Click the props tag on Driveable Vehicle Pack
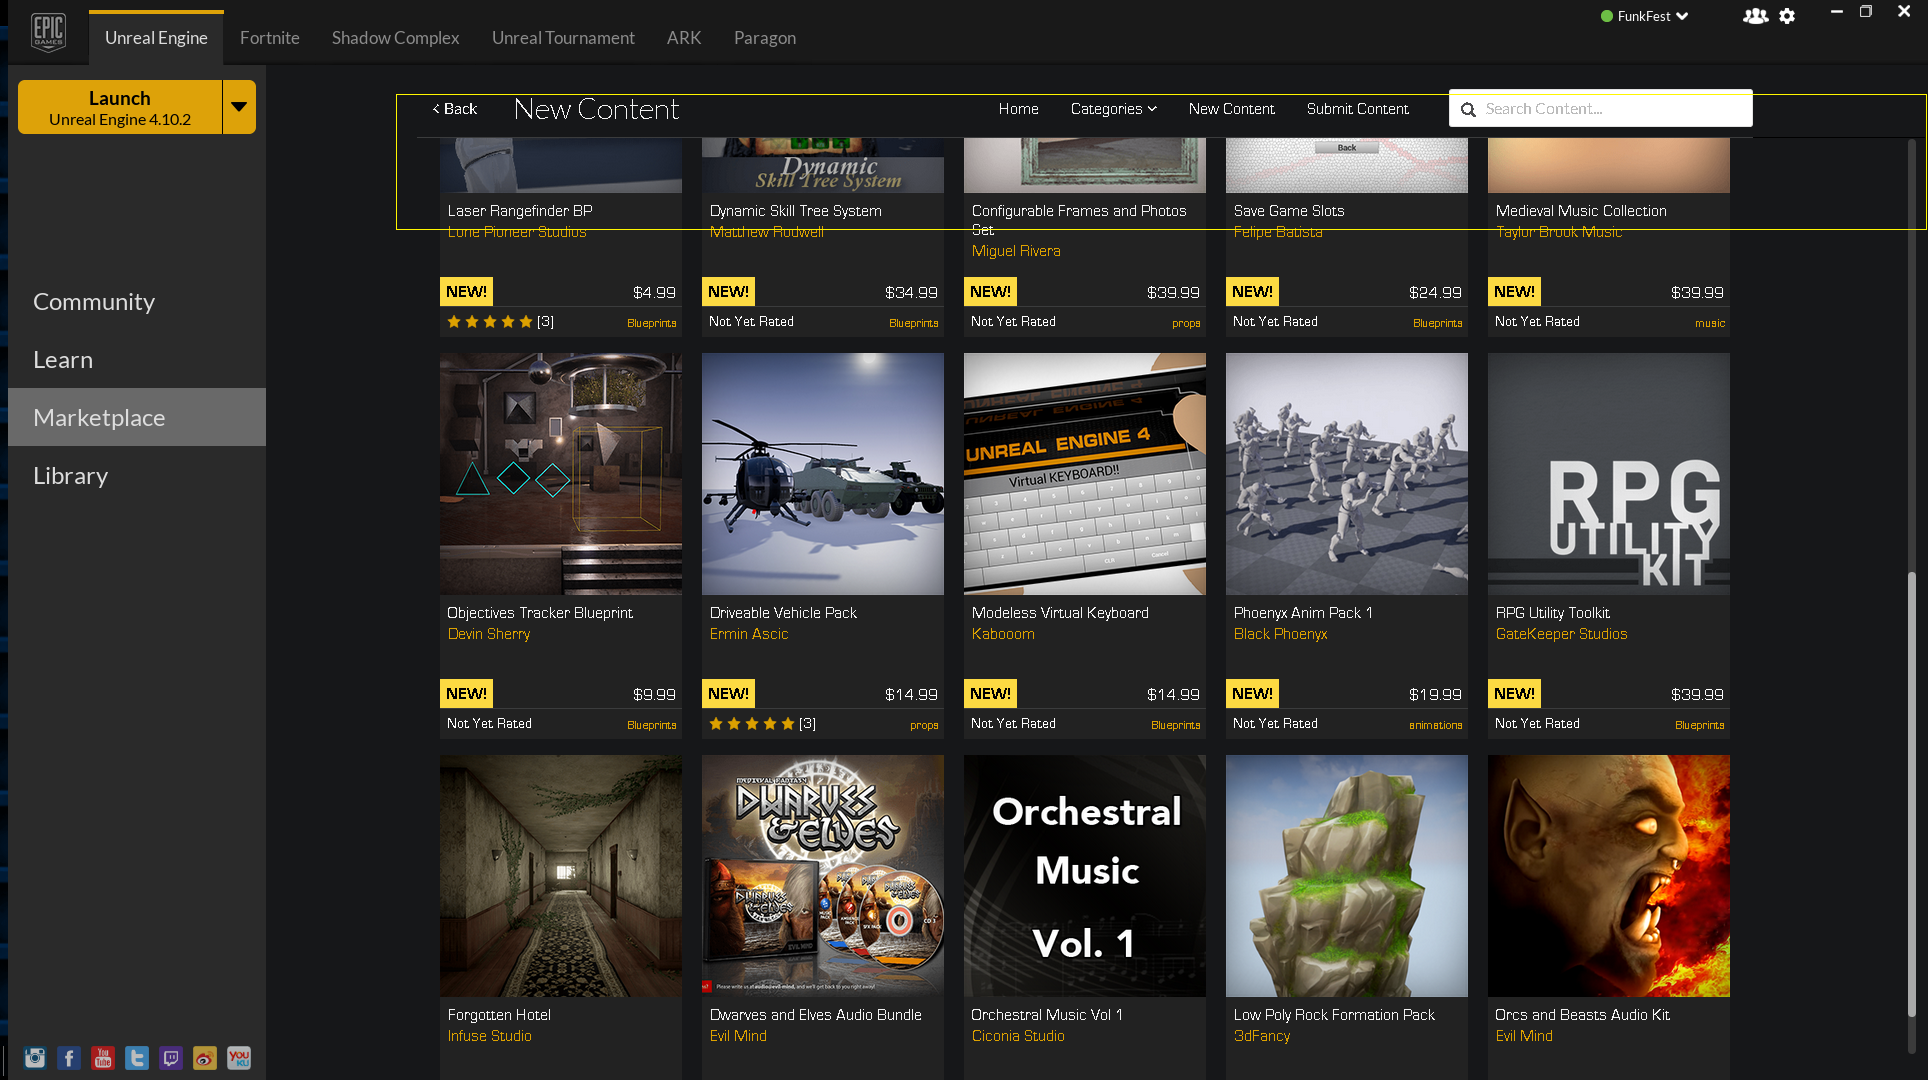The height and width of the screenshot is (1080, 1928). click(924, 725)
